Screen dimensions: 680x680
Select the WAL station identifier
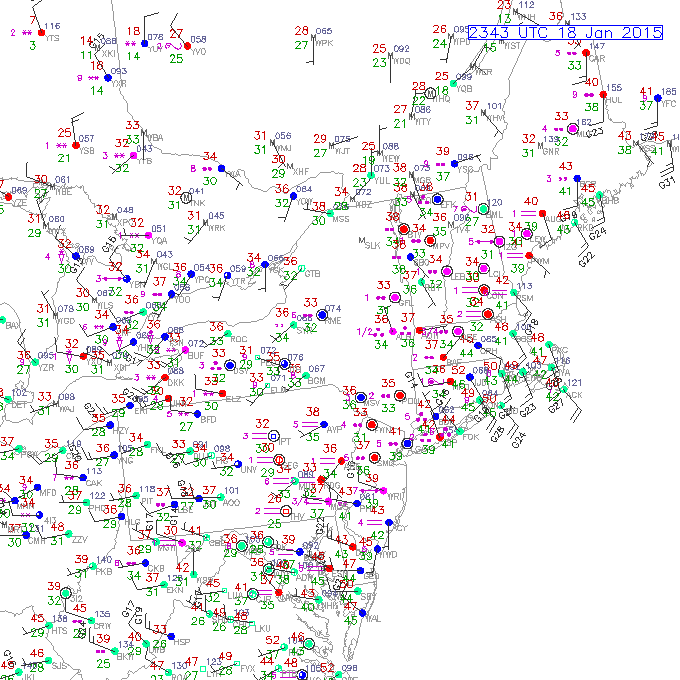[x=373, y=618]
